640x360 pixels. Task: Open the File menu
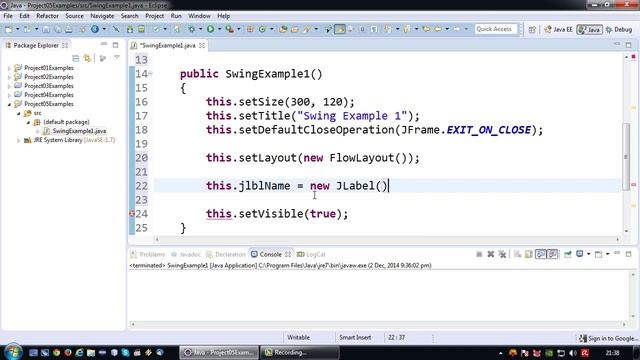pos(8,16)
